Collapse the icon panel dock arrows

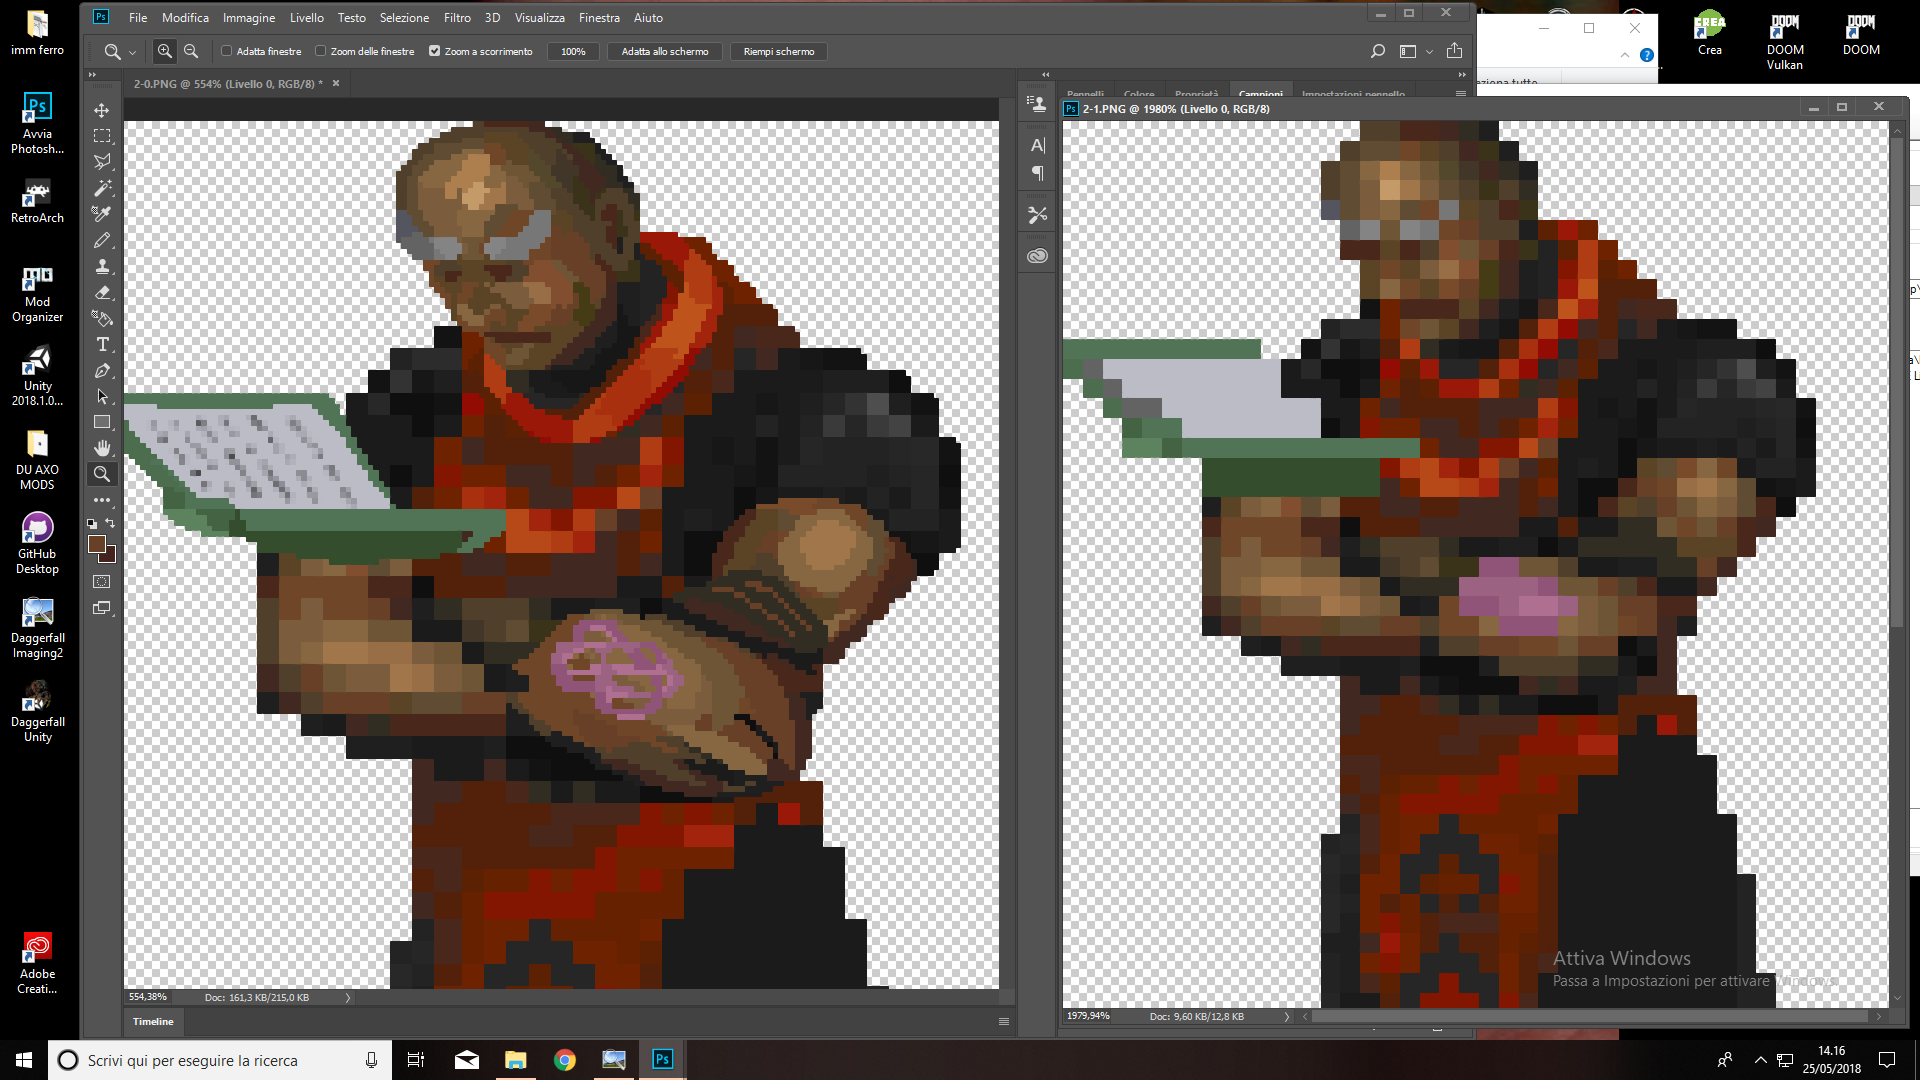(1046, 75)
